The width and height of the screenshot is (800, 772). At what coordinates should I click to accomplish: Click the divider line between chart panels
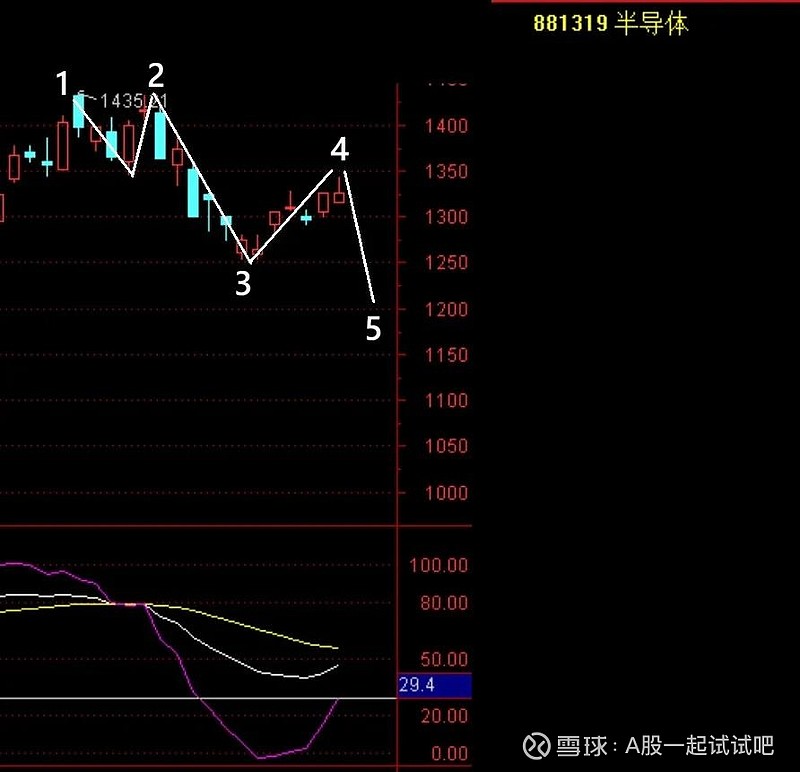(x=200, y=524)
